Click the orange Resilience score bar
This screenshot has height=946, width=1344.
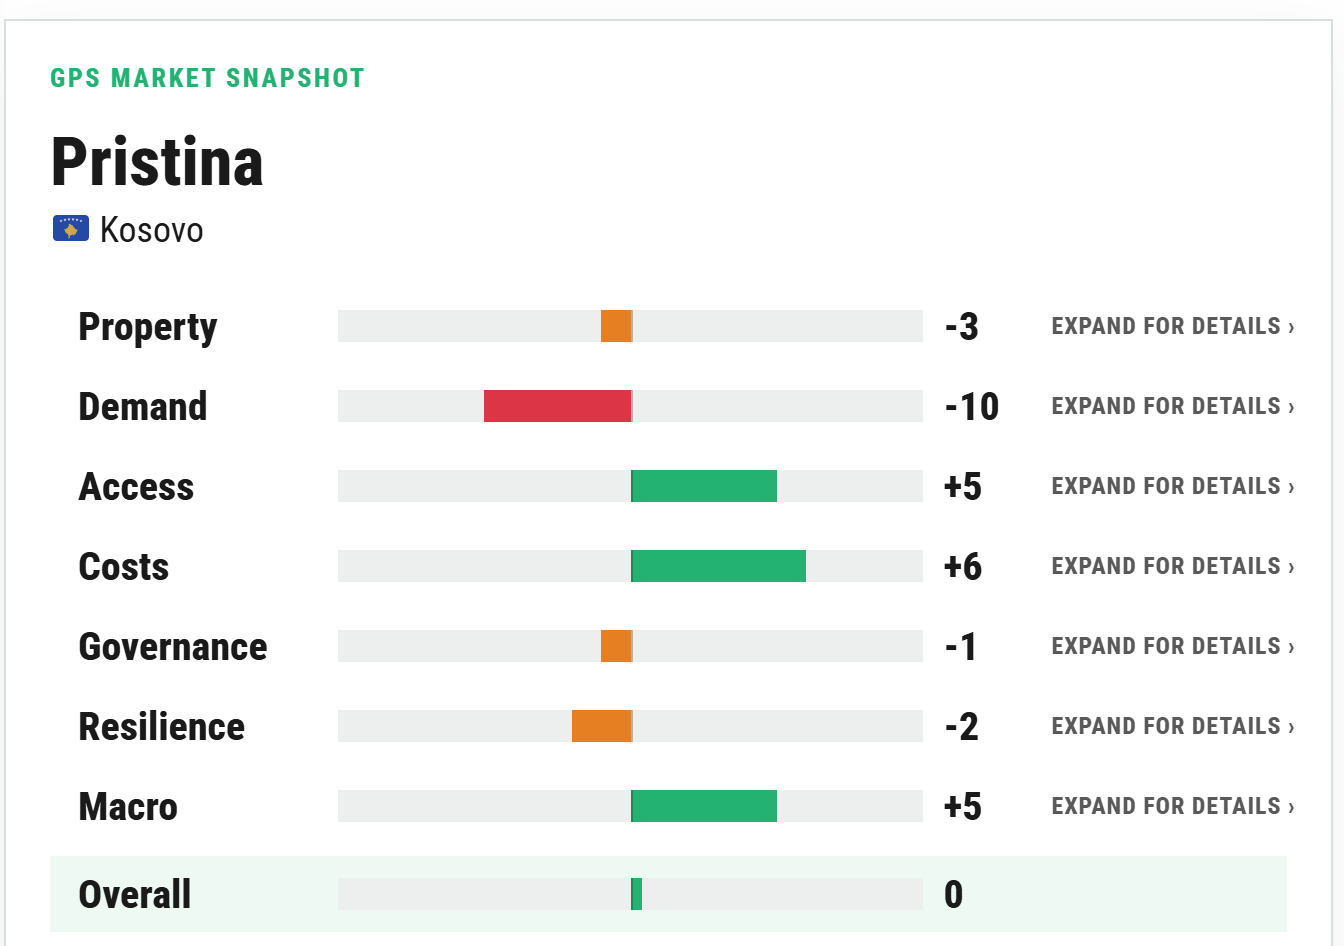pos(602,726)
